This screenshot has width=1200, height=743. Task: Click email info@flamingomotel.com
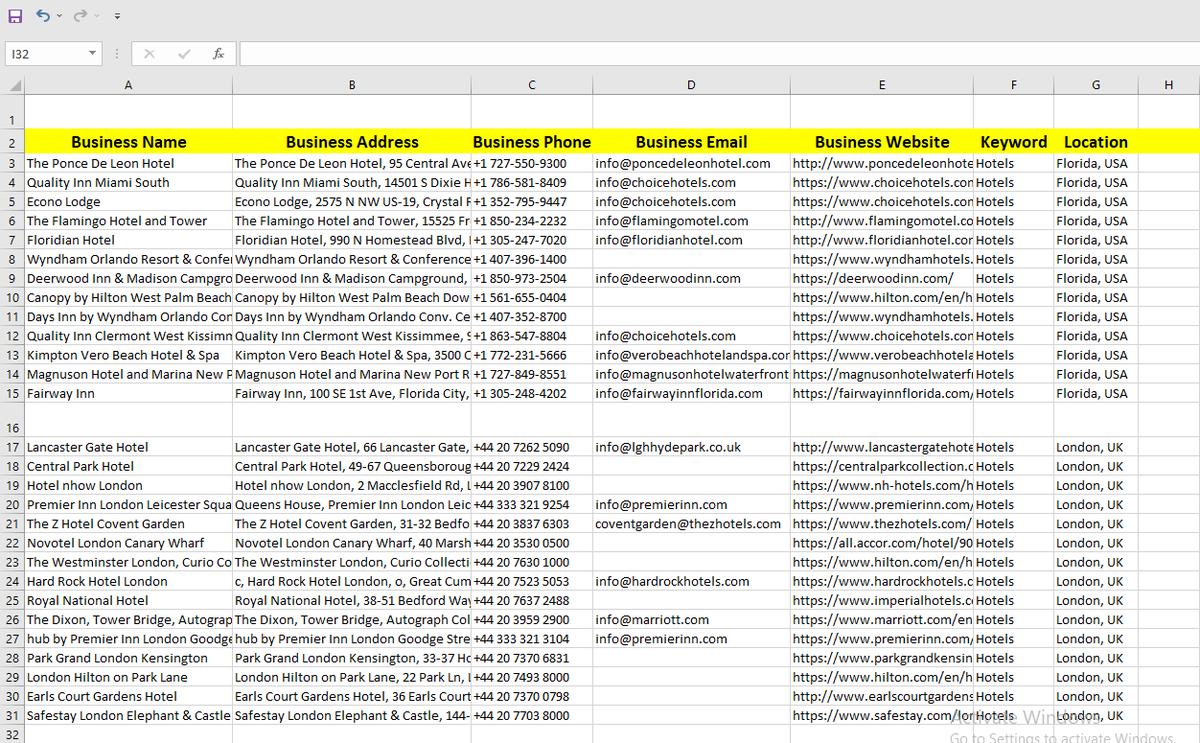coord(691,221)
